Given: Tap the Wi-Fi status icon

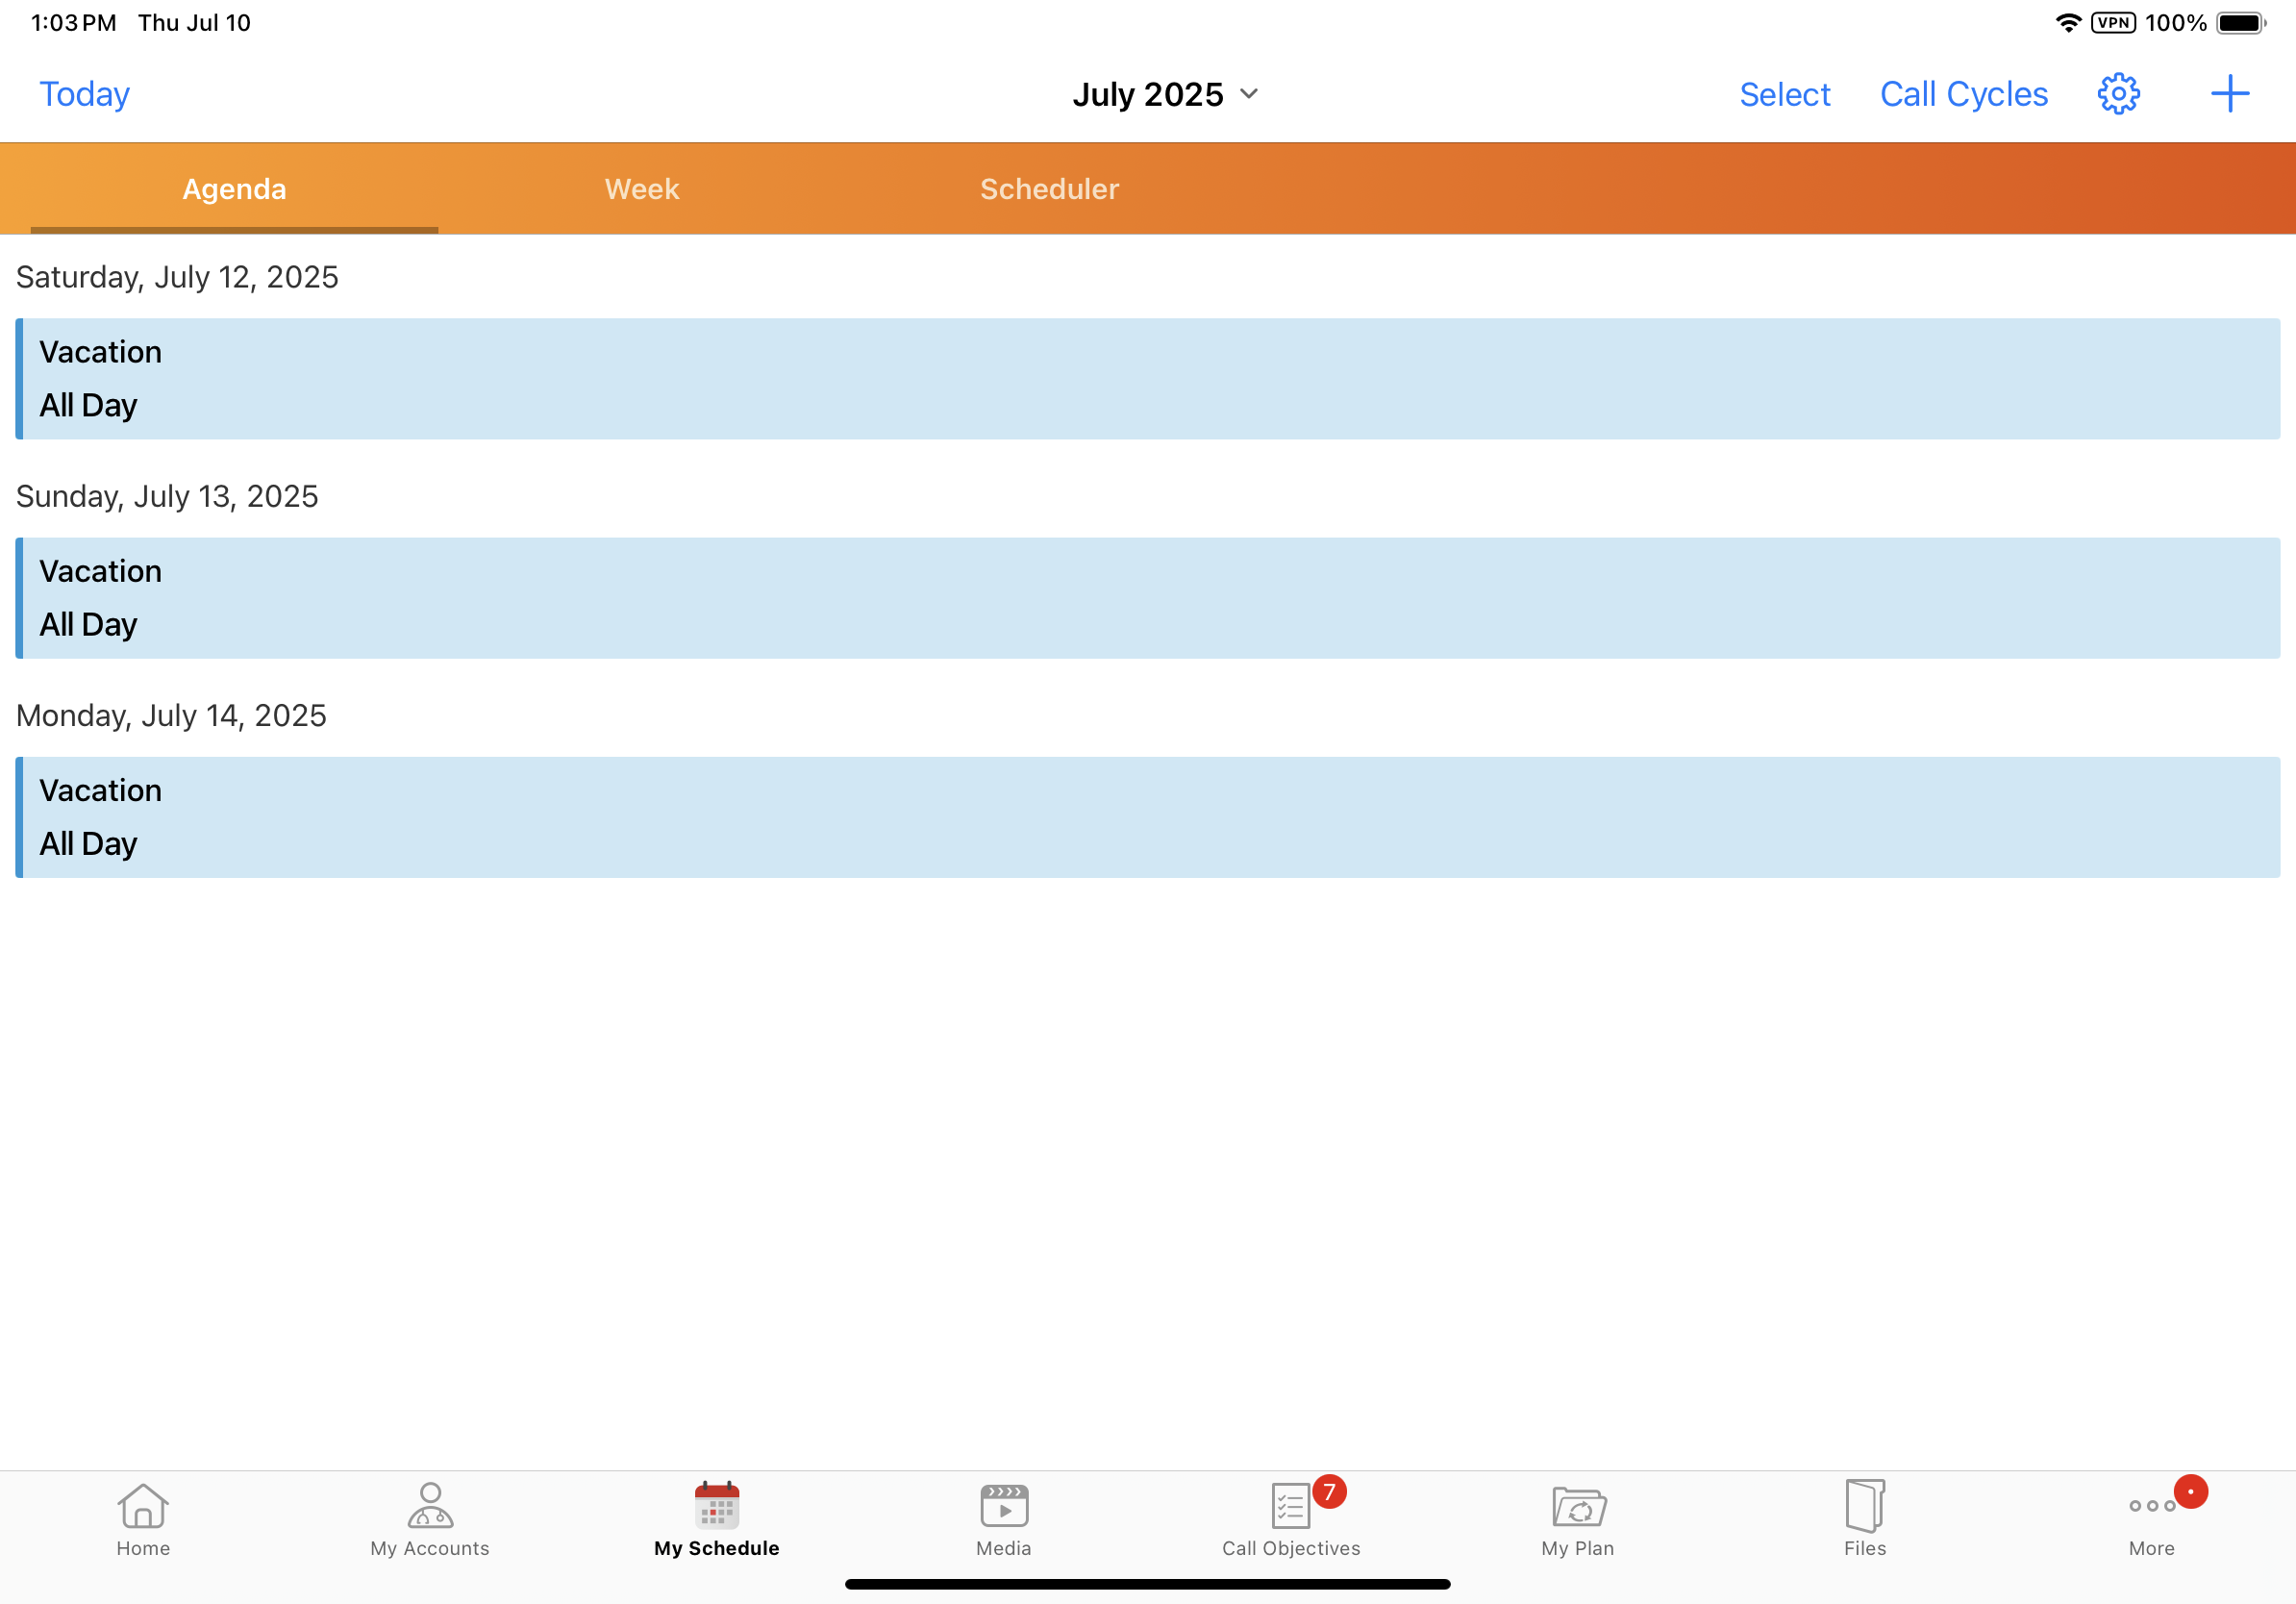Looking at the screenshot, I should click(x=2068, y=23).
